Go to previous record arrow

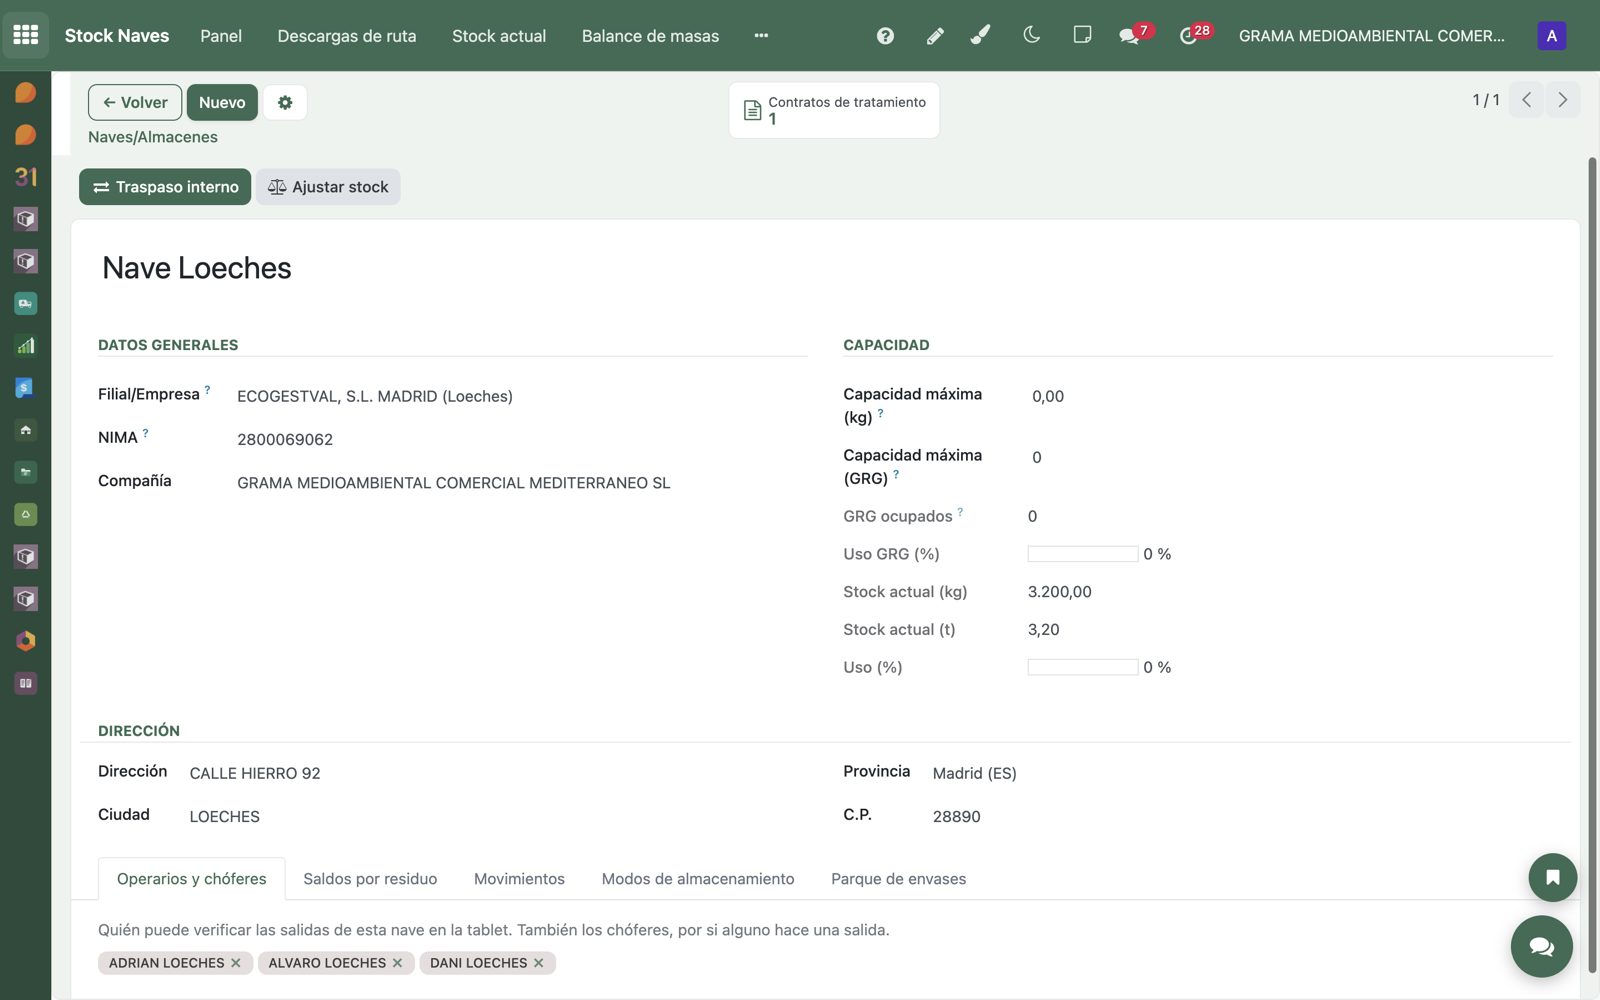pyautogui.click(x=1526, y=100)
